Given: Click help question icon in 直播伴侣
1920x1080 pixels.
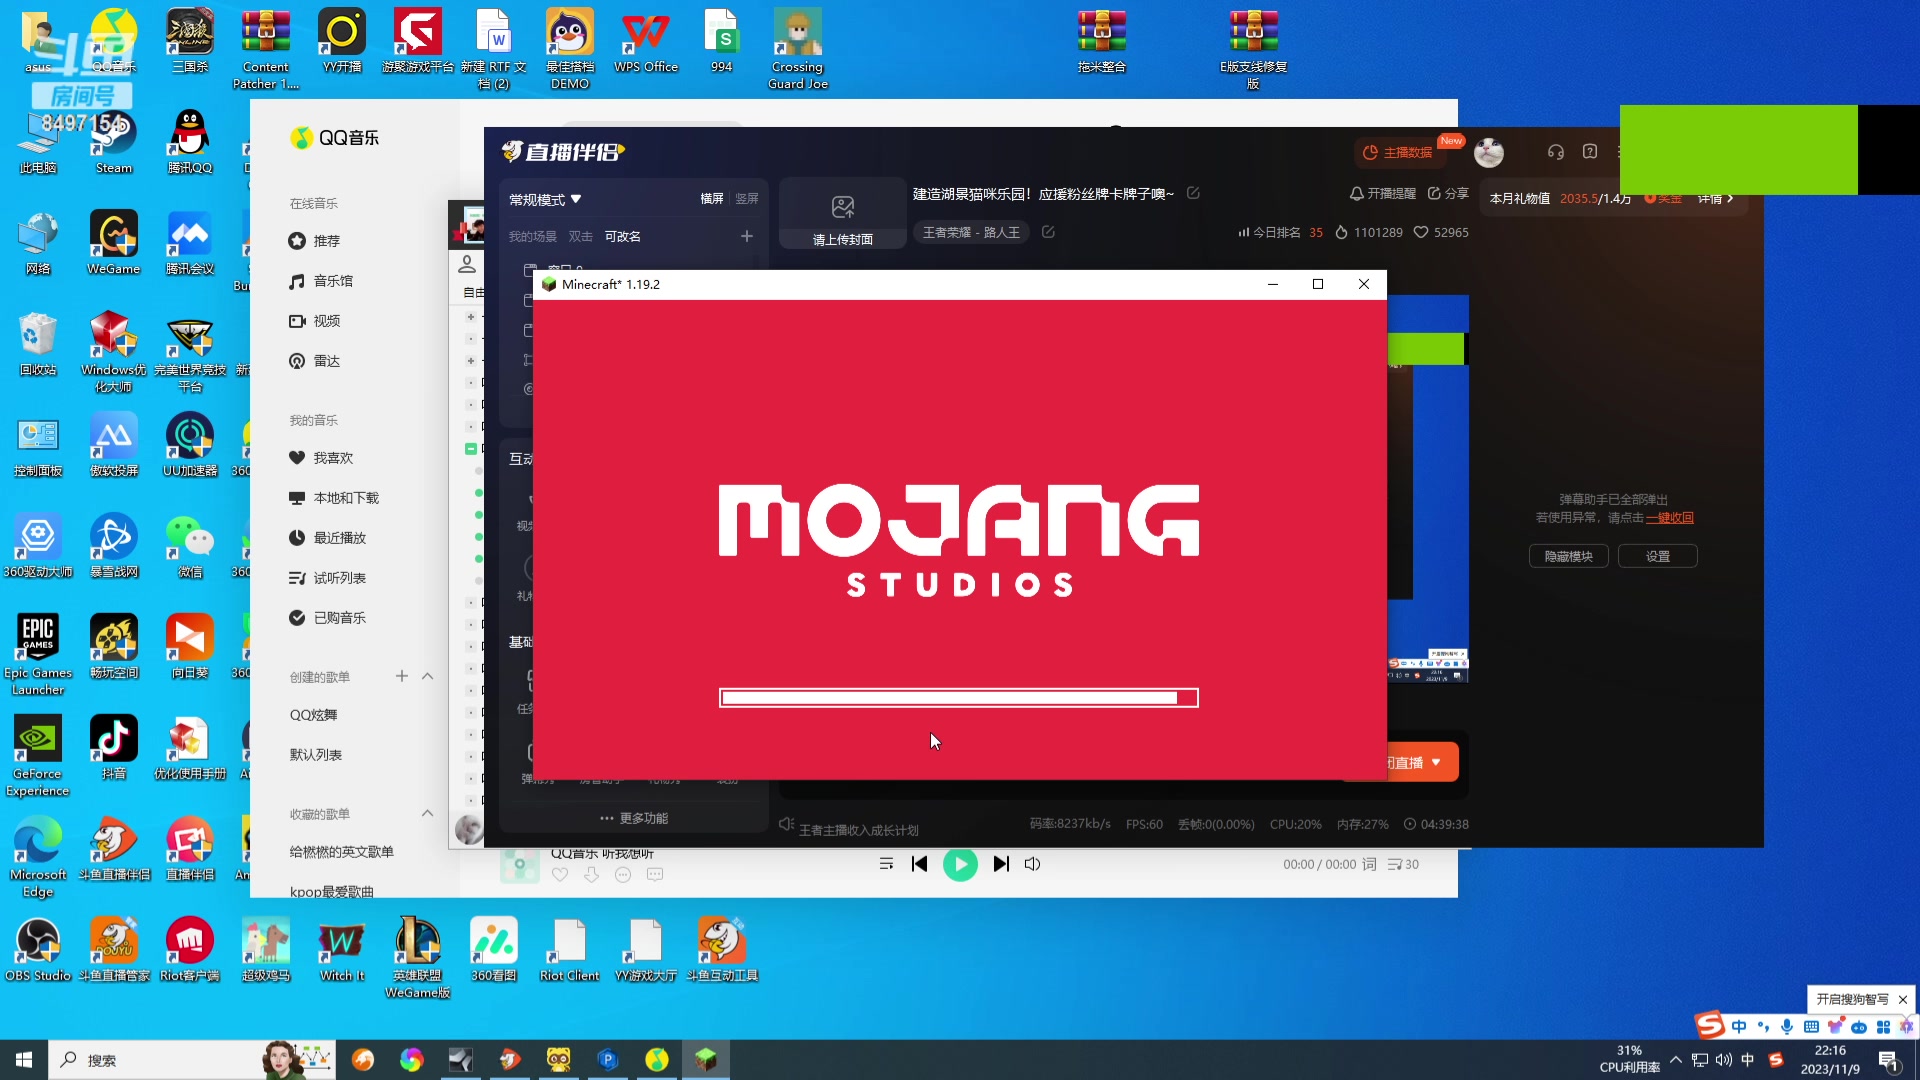Looking at the screenshot, I should pos(1590,151).
